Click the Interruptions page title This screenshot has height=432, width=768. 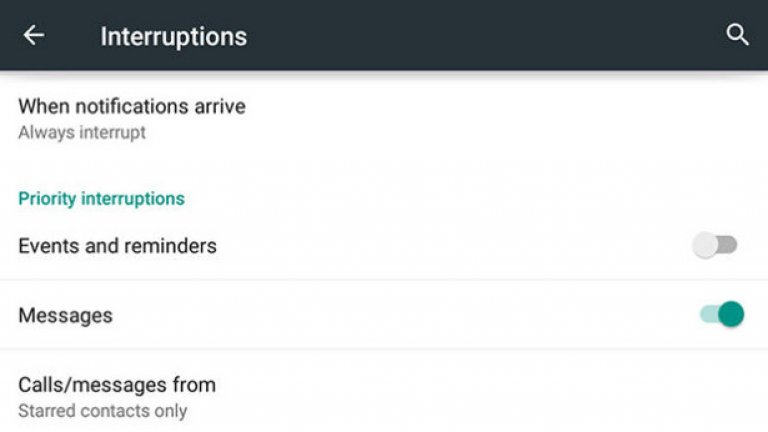click(x=173, y=37)
